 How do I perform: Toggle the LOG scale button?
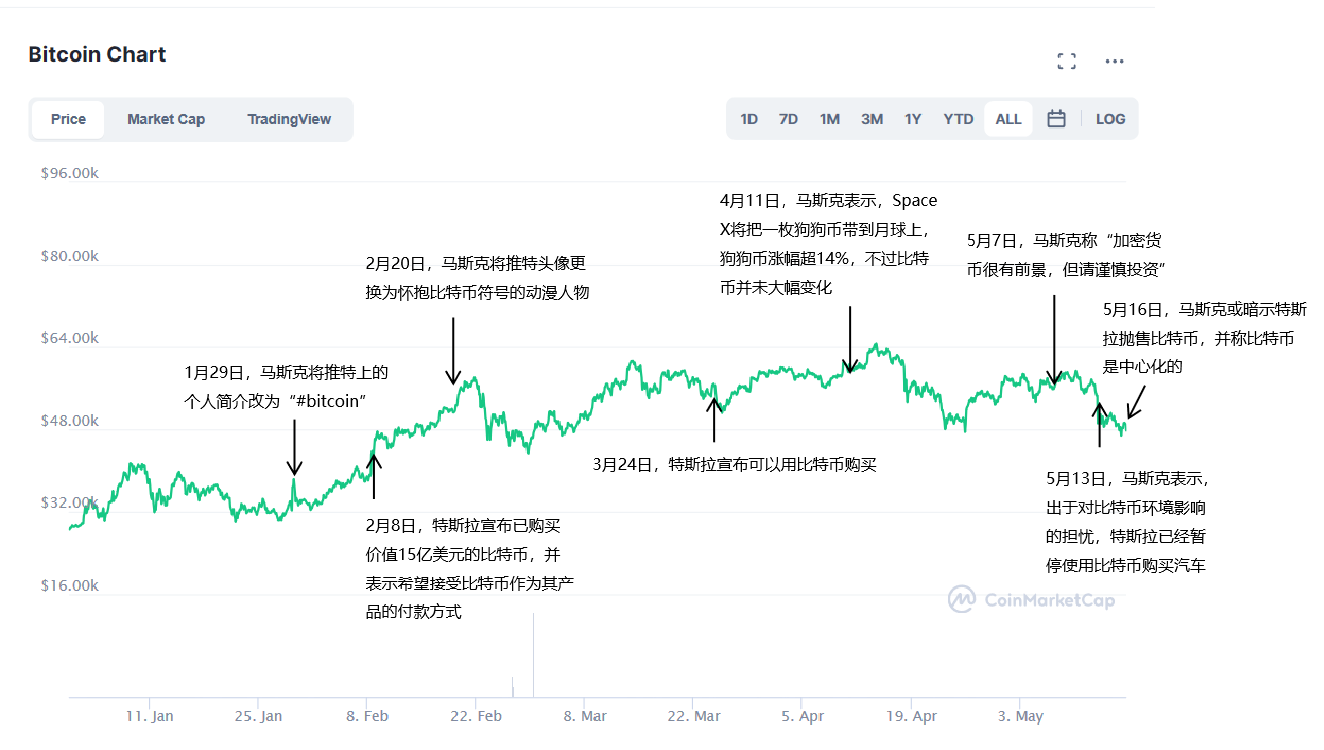[1110, 119]
